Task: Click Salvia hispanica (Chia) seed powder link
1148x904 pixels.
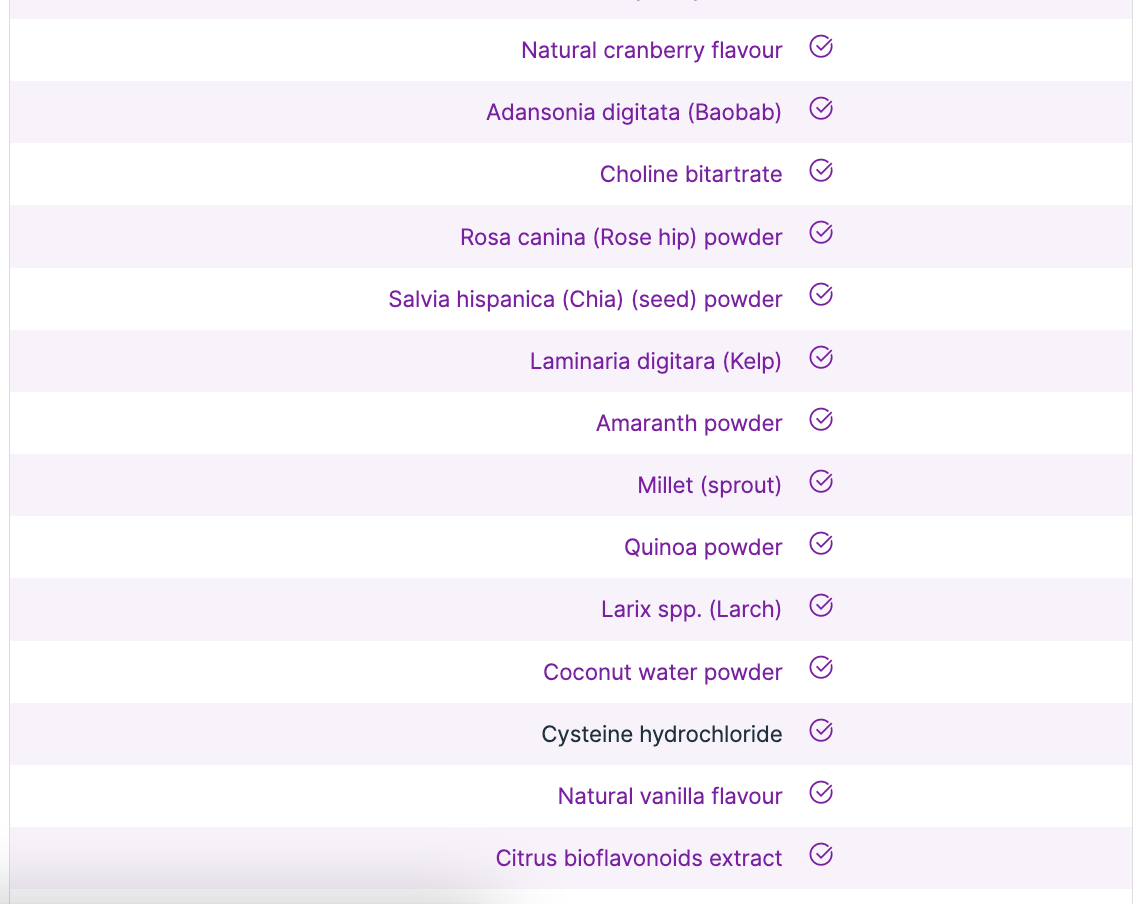Action: click(585, 299)
